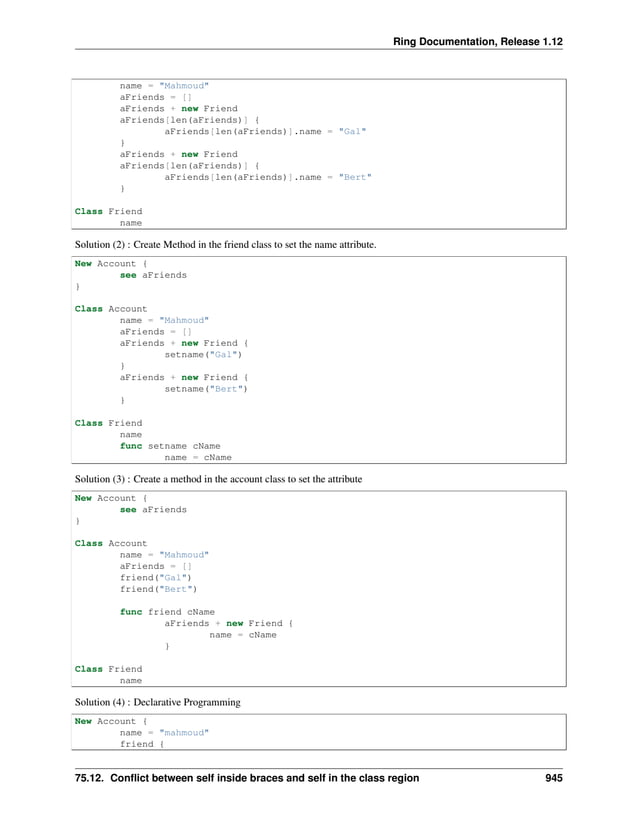638x825 pixels.
Task: Click "Class Account" in the Solution (2) code block
Action: click(x=111, y=309)
